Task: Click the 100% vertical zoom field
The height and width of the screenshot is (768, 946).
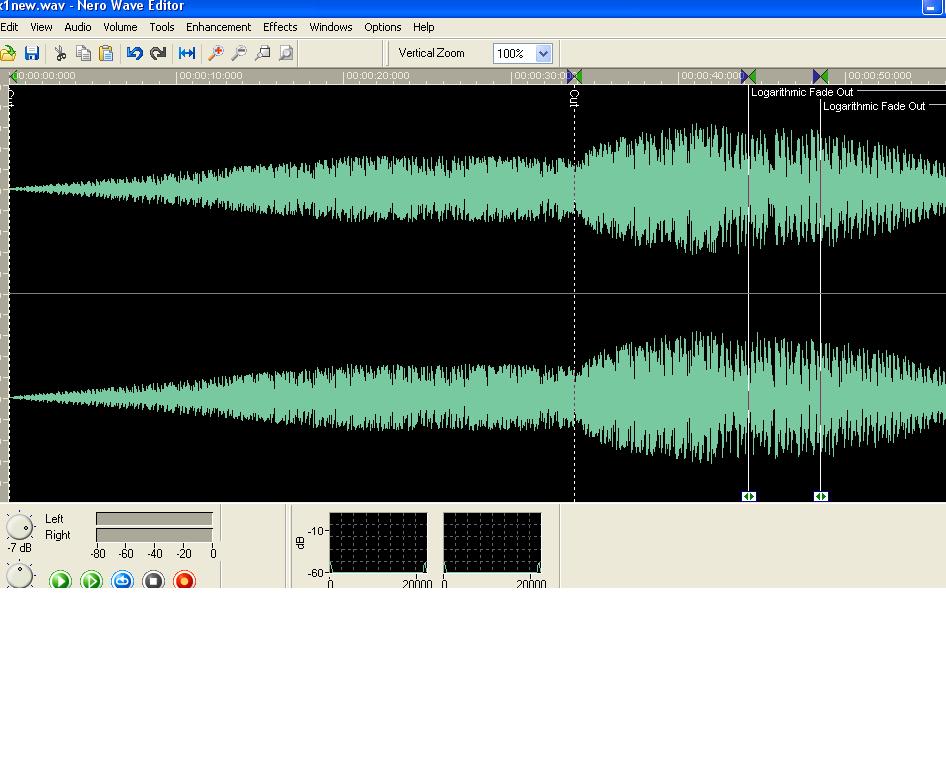Action: pyautogui.click(x=514, y=54)
